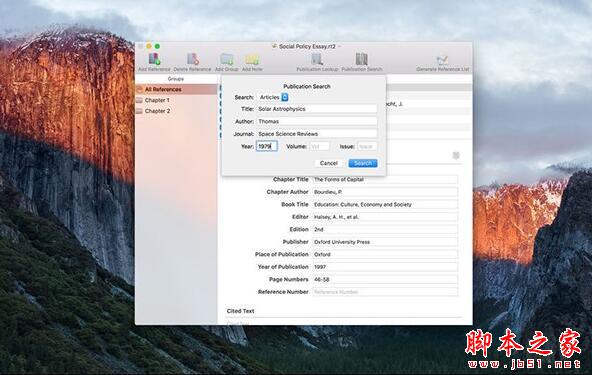Click the Title field containing Solar Astrophysics
The width and height of the screenshot is (592, 375).
(317, 109)
